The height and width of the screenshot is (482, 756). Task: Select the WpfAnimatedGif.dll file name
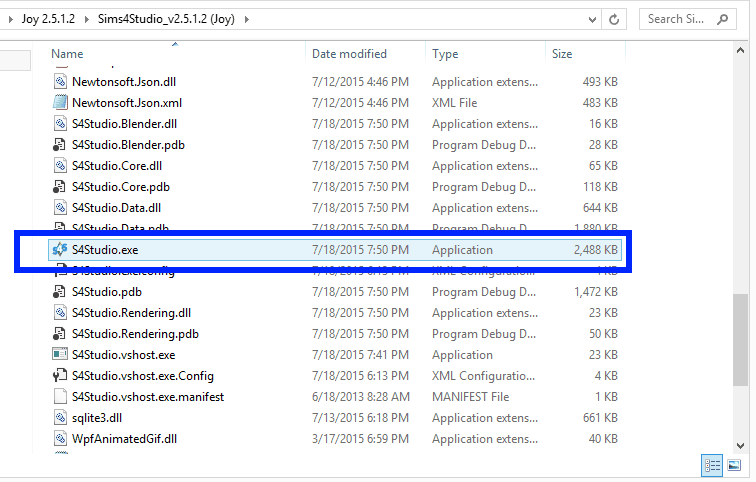(124, 439)
